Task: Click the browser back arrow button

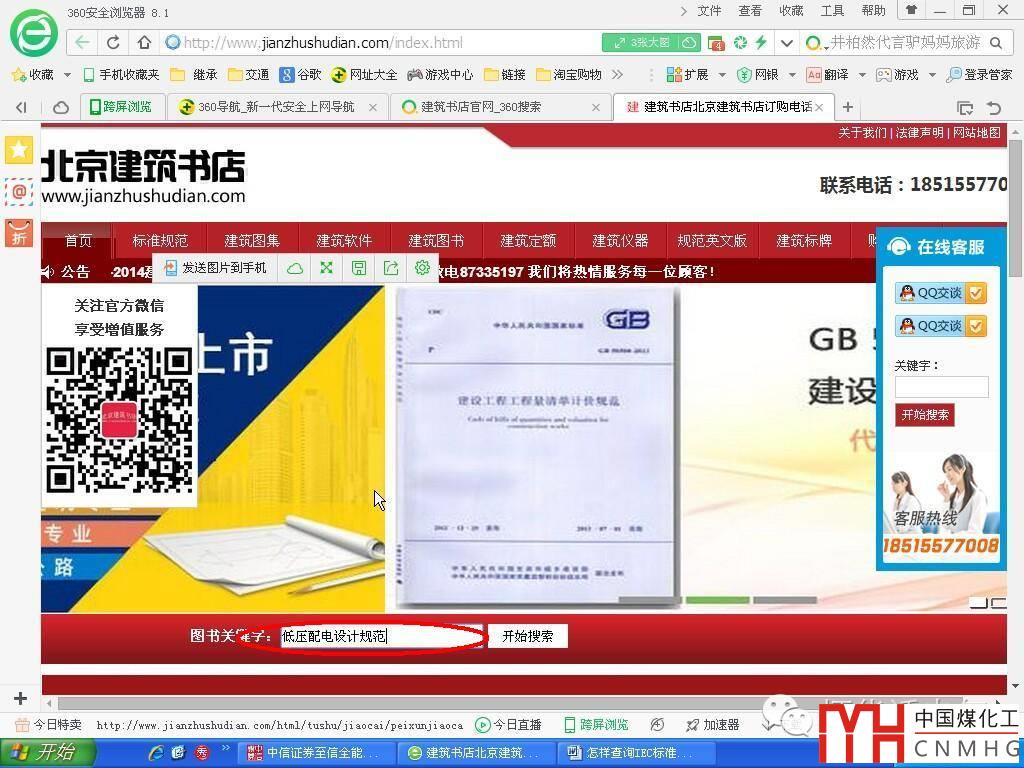Action: [x=82, y=42]
